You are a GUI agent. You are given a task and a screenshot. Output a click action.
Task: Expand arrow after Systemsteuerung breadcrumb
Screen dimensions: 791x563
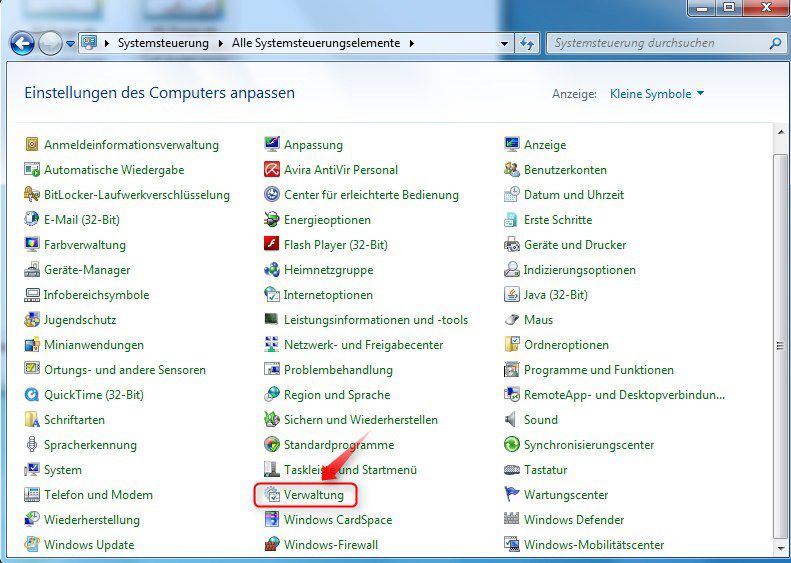pos(220,43)
